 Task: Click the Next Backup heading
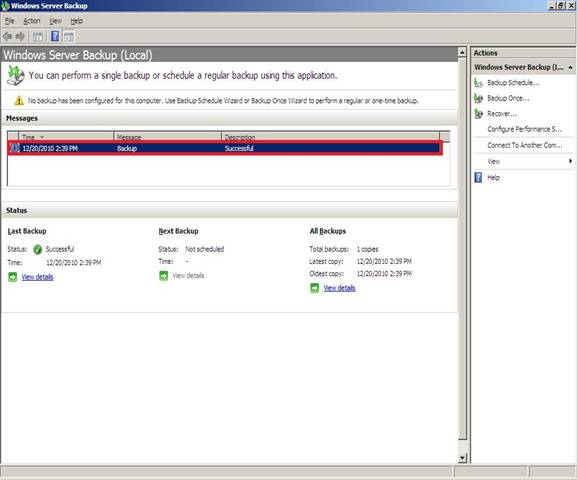[178, 231]
